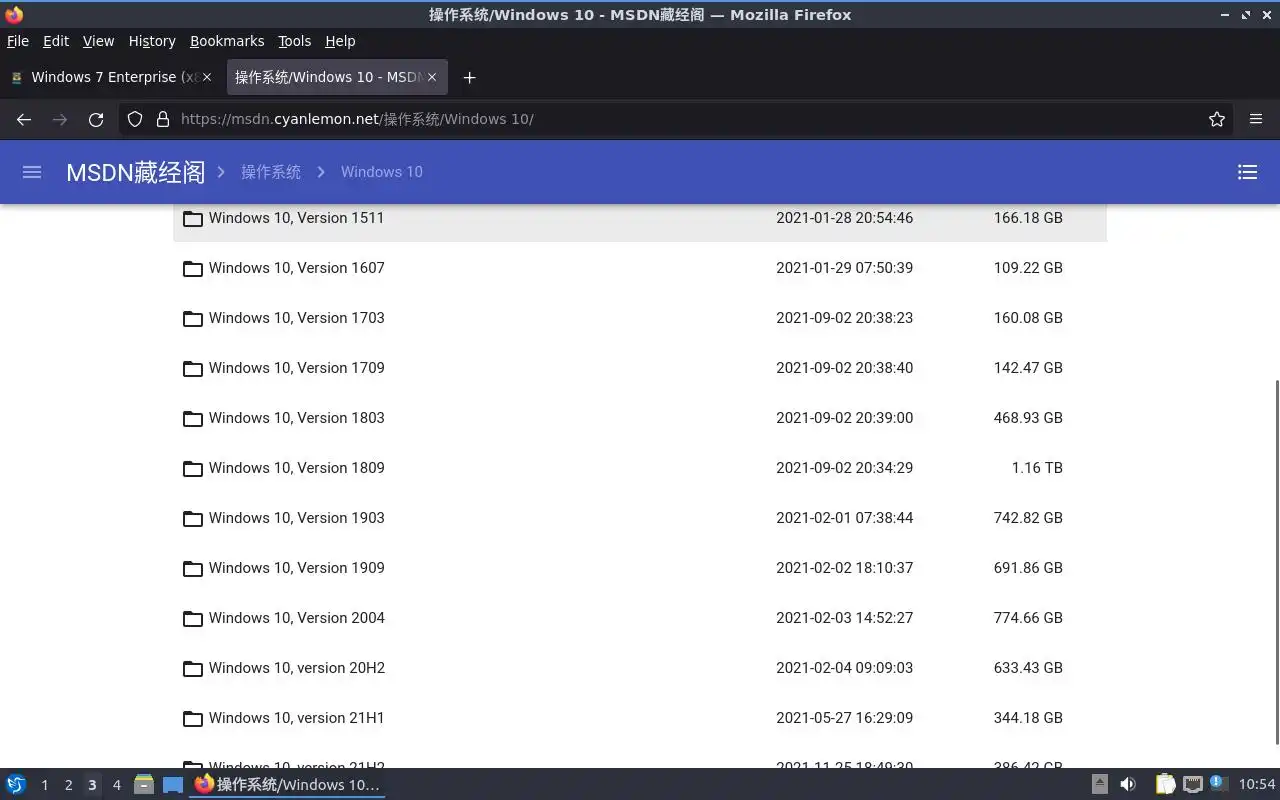Open Windows 10, version 21H1 folder
The image size is (1280, 800).
pos(296,718)
